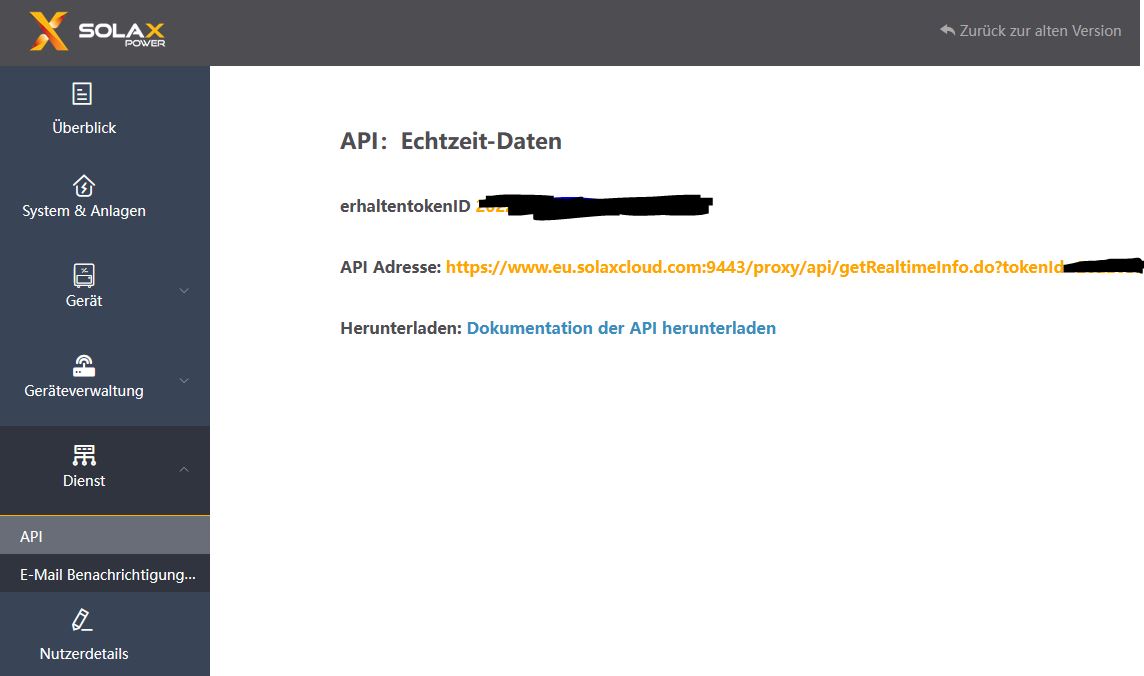
Task: Click Zurück zur alten Version text
Action: pyautogui.click(x=1040, y=31)
